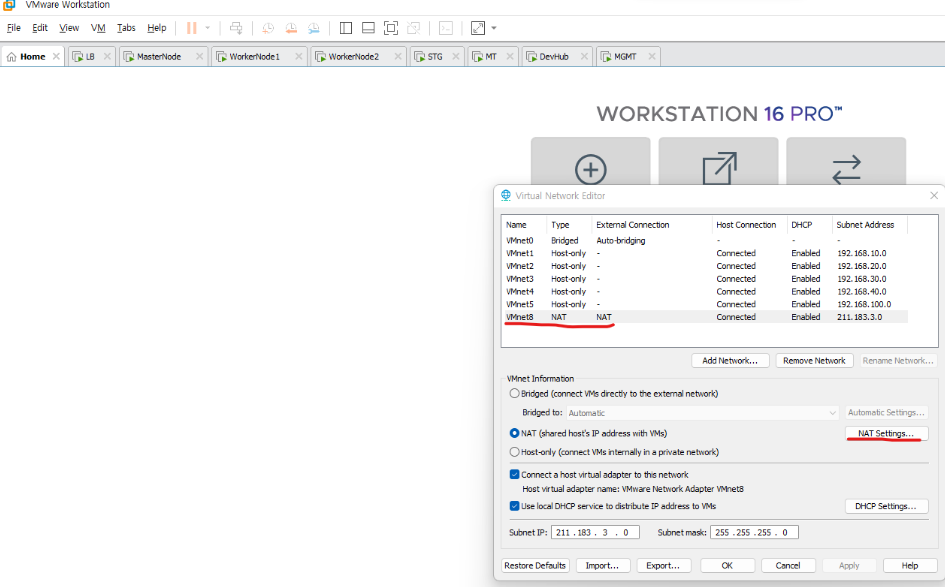The width and height of the screenshot is (945, 587).
Task: Click the stretch guest display icon
Action: pos(478,28)
